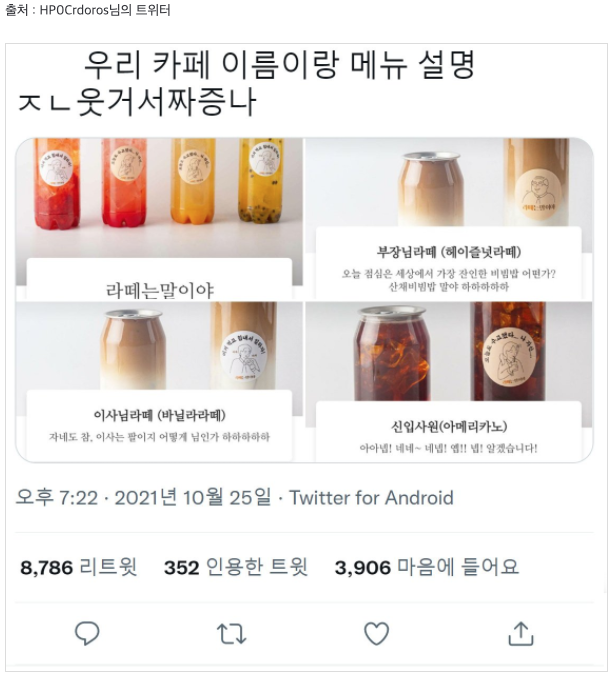
Task: Click the reply speech bubble icon
Action: (87, 633)
